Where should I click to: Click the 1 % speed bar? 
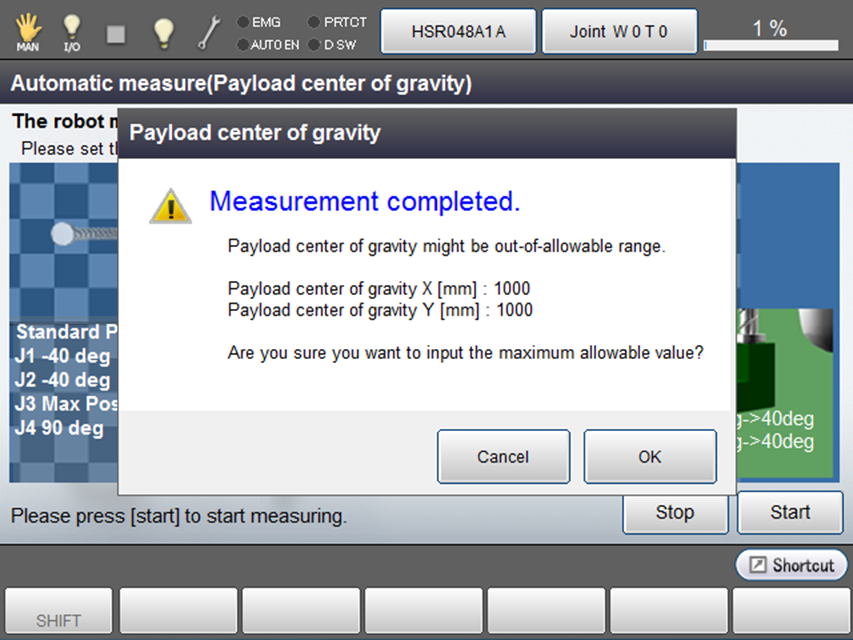tap(770, 31)
